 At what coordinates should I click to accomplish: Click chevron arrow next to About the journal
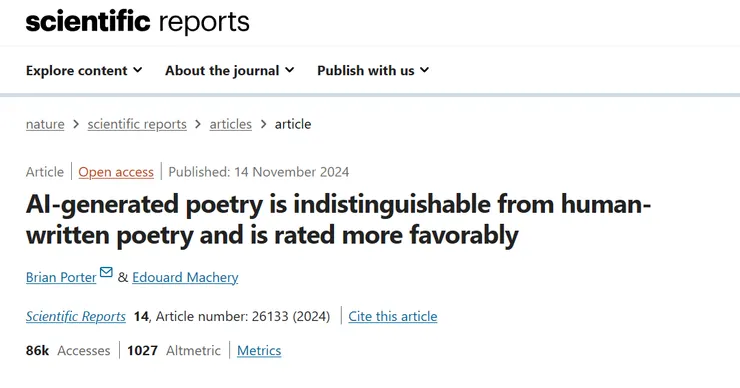(290, 70)
